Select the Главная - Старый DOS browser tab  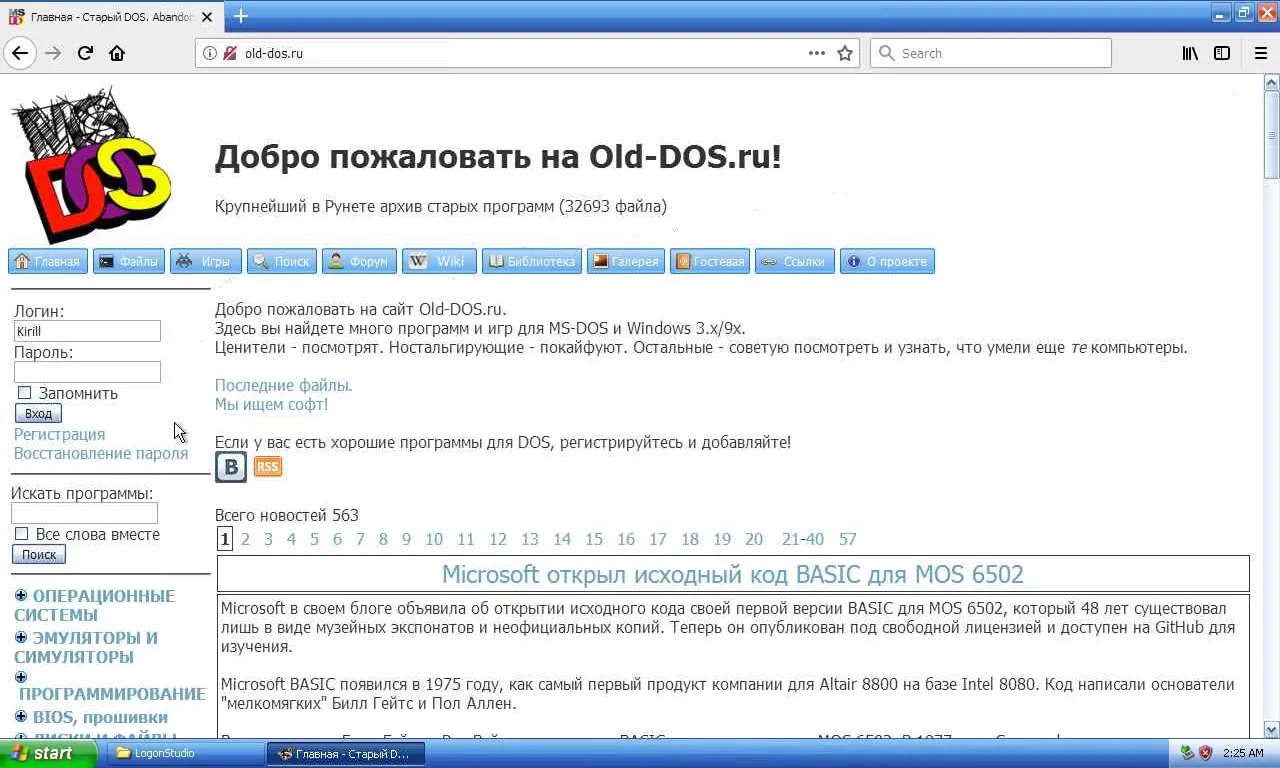click(111, 17)
